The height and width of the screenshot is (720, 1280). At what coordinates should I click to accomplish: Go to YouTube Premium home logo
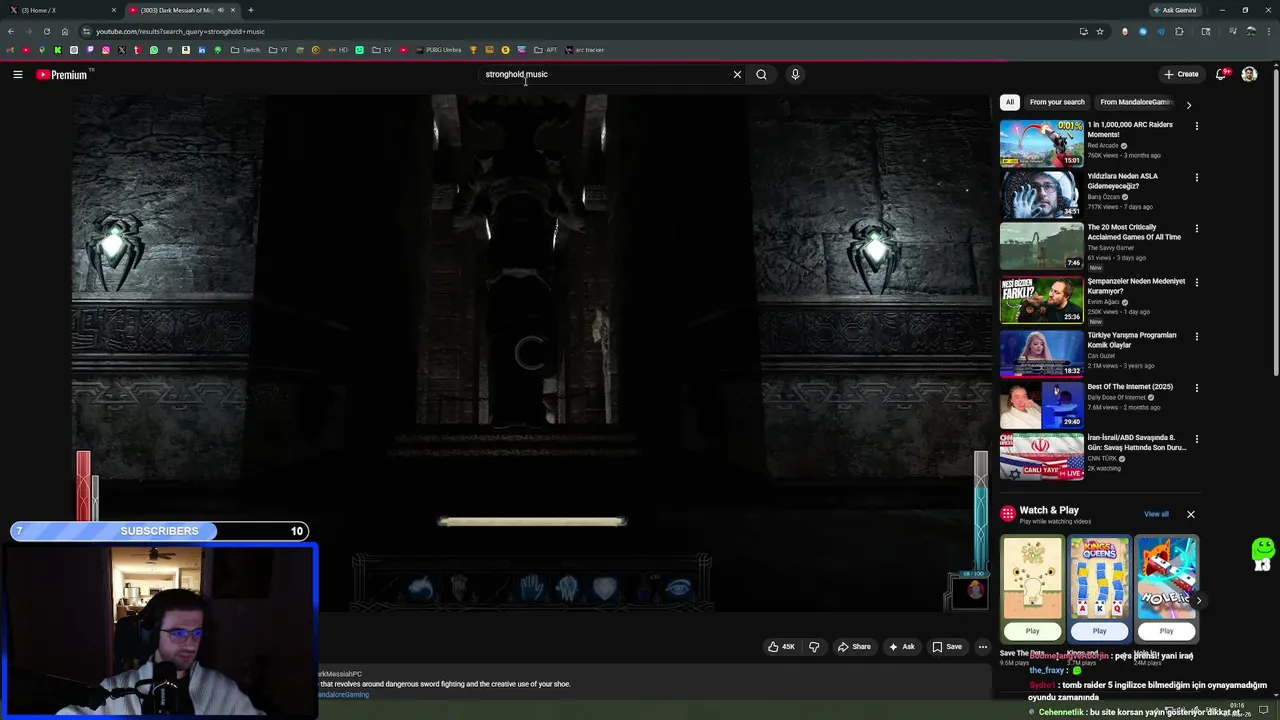pos(62,74)
